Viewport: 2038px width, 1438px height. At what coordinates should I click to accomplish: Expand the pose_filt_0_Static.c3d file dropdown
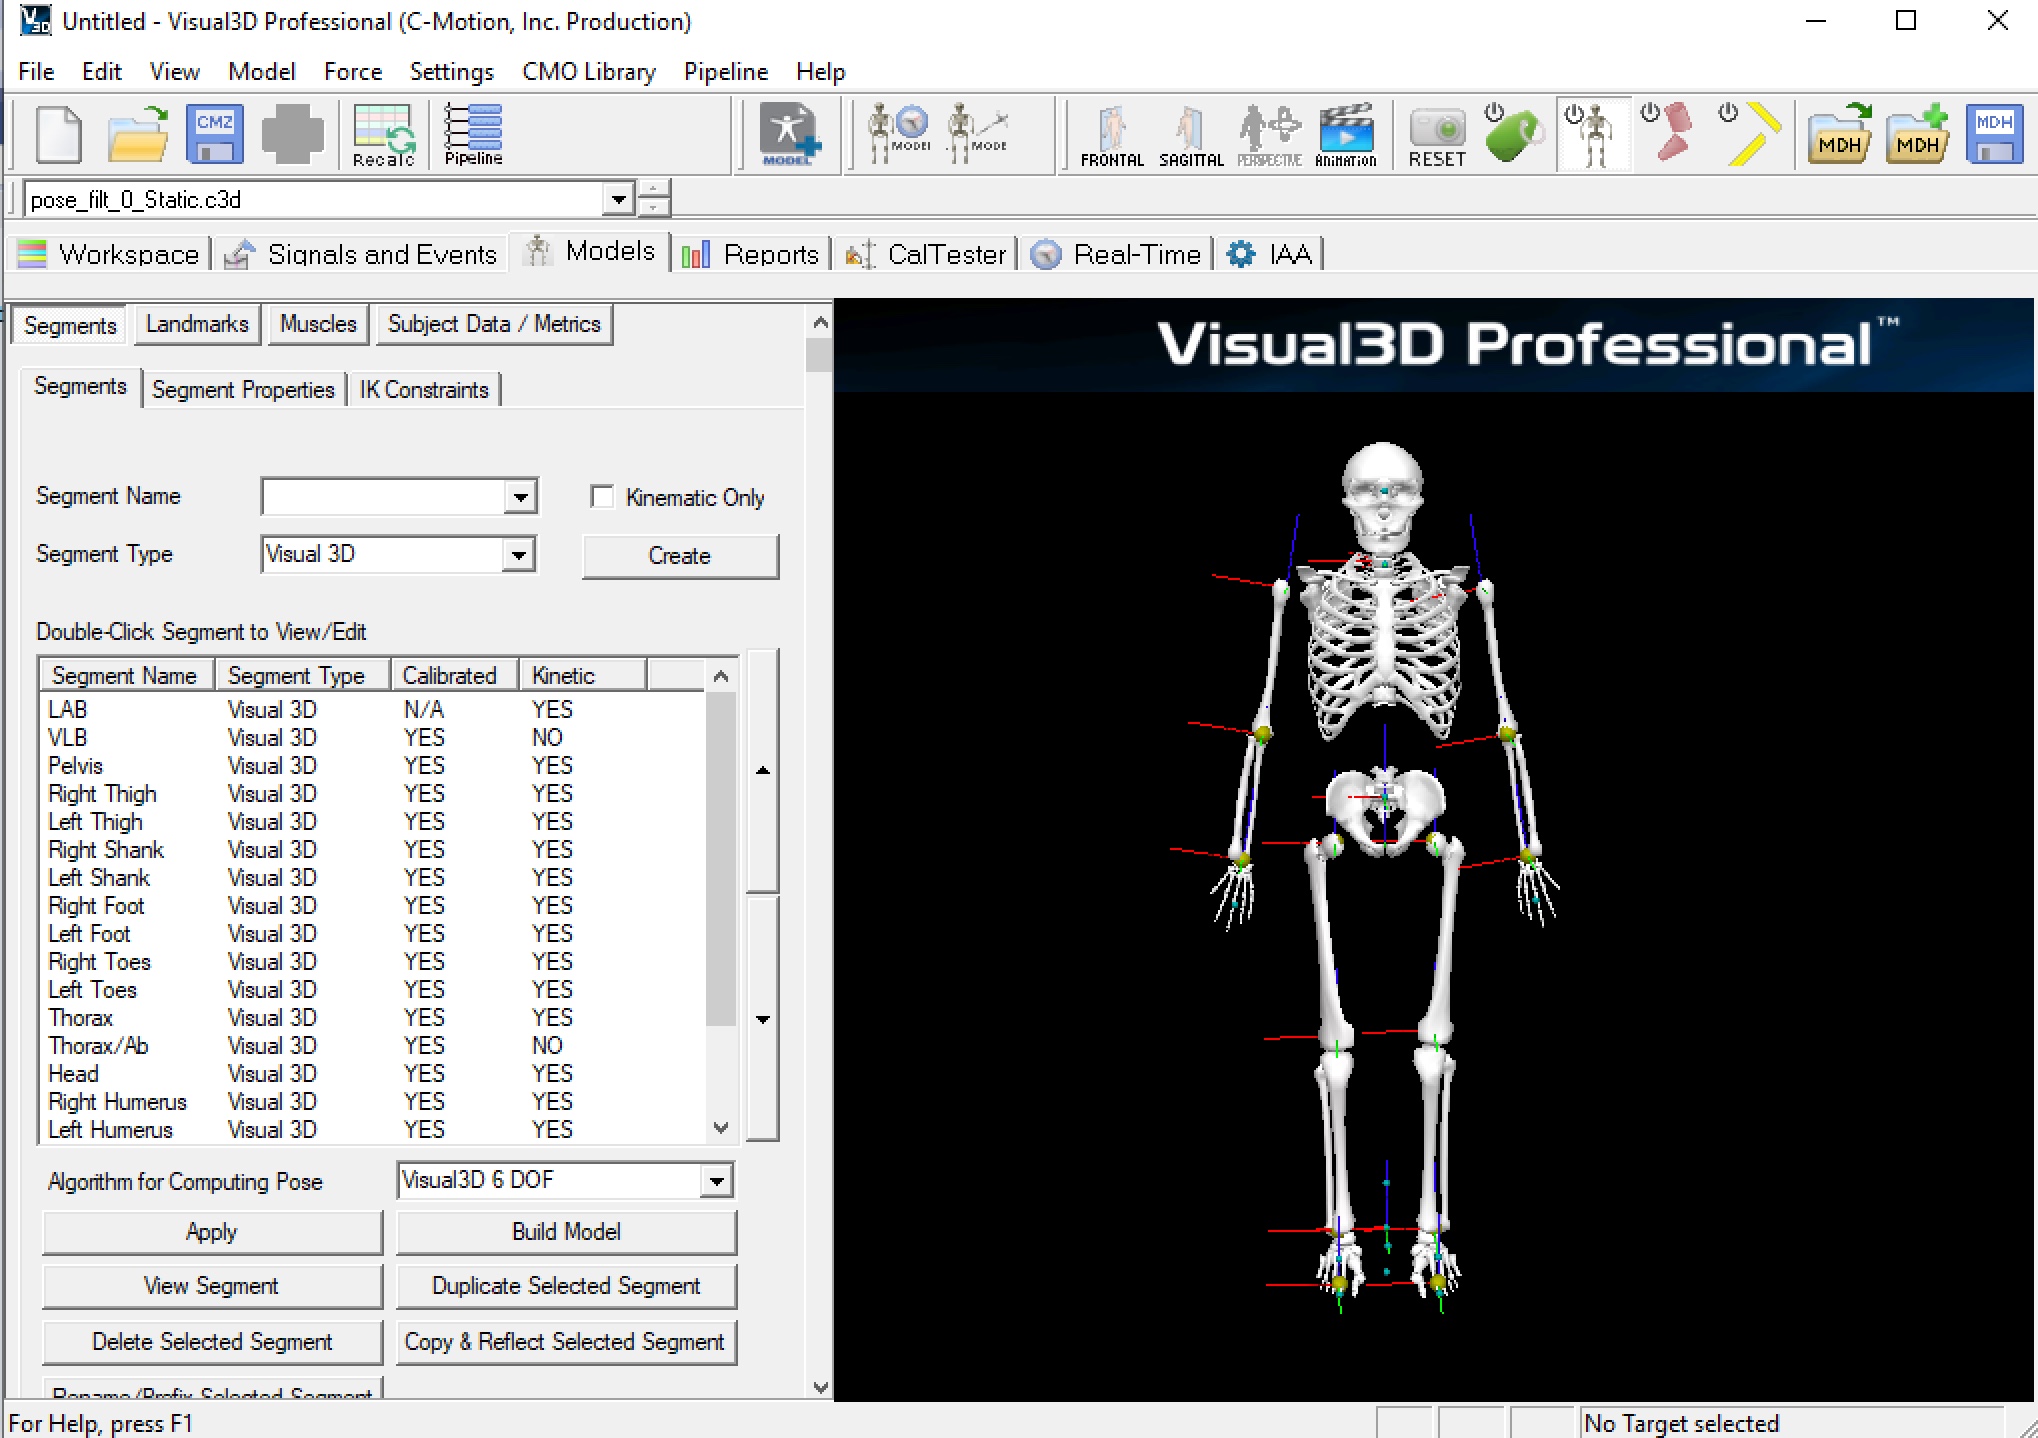pyautogui.click(x=619, y=200)
